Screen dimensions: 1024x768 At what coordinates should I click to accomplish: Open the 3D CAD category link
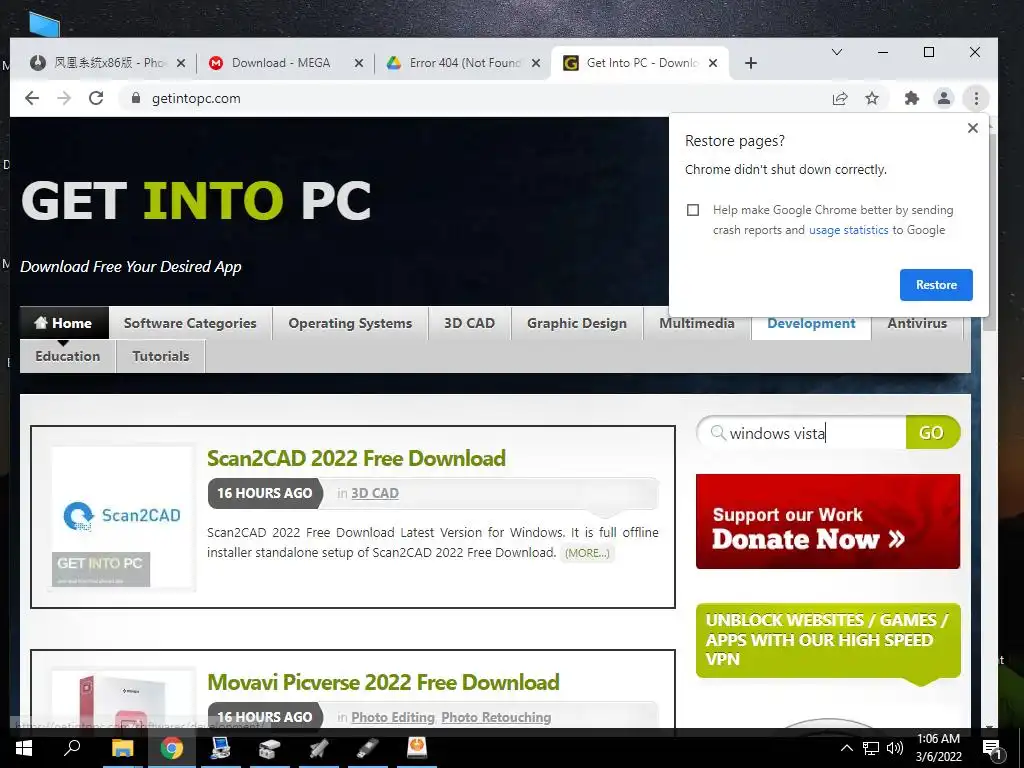375,493
